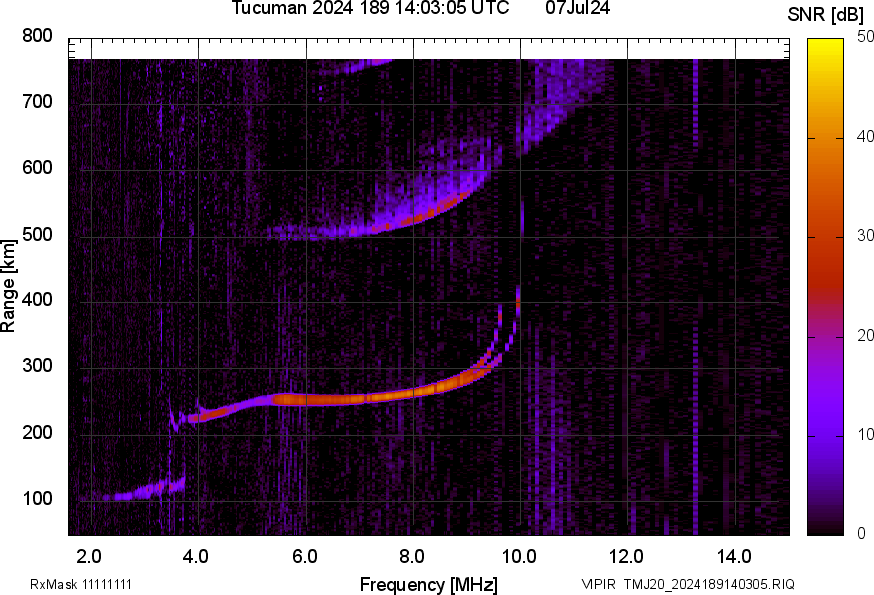Click the 30 dB colorbar tick label
Screen dimensions: 874x595
tap(865, 236)
